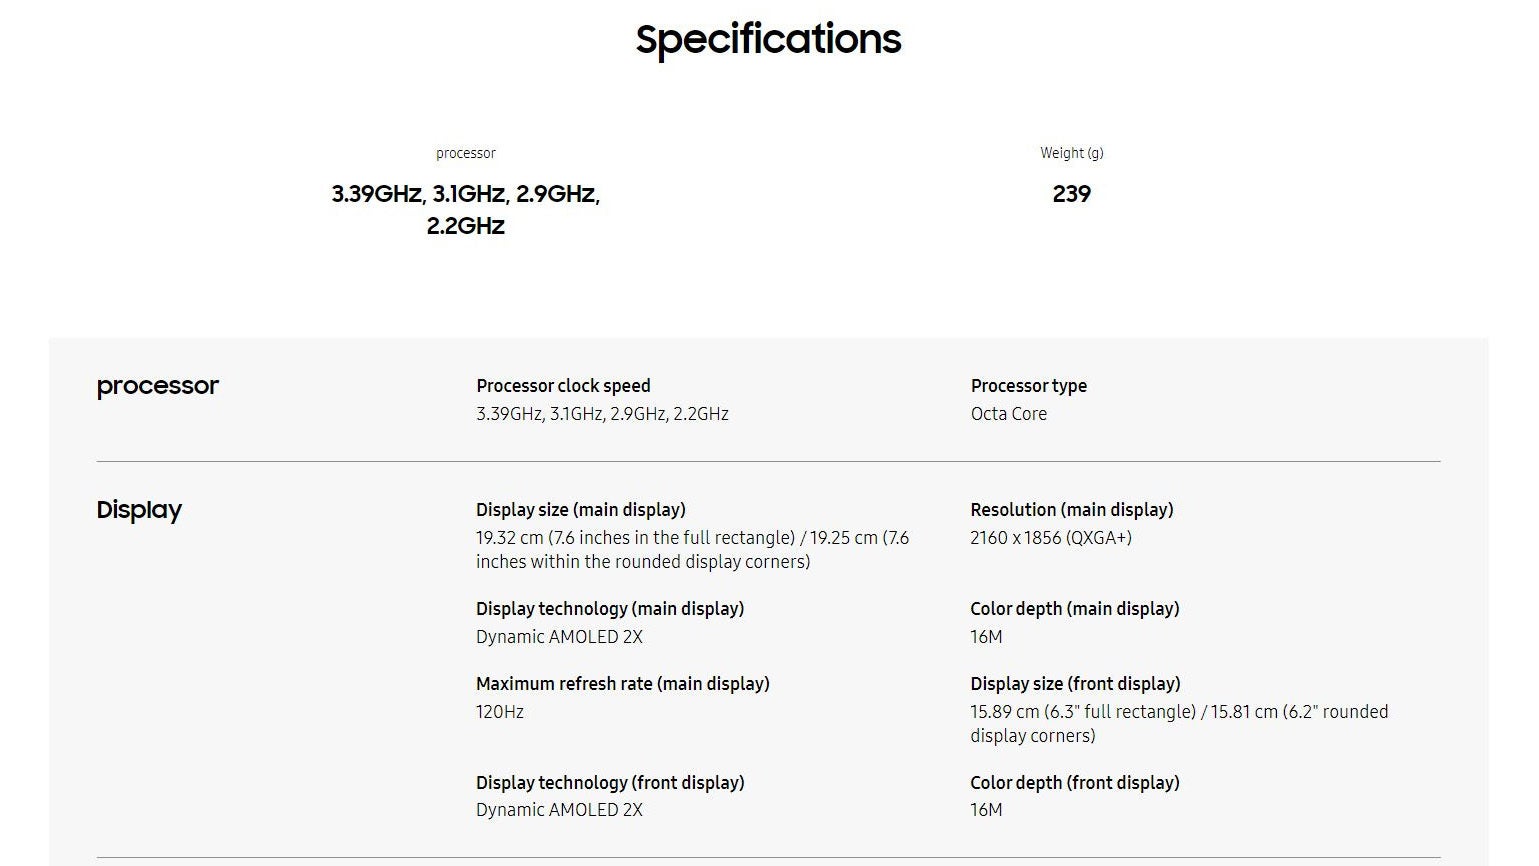Click the Display size (front display) label
This screenshot has height=866, width=1539.
(1075, 684)
